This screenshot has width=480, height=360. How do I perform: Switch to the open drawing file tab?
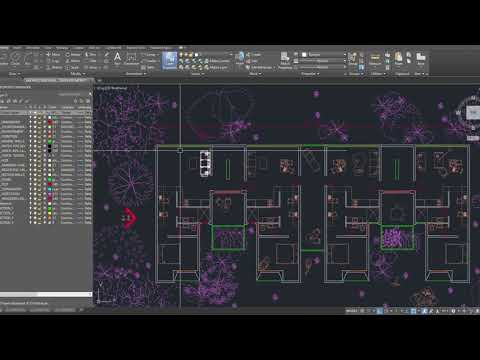tap(57, 80)
